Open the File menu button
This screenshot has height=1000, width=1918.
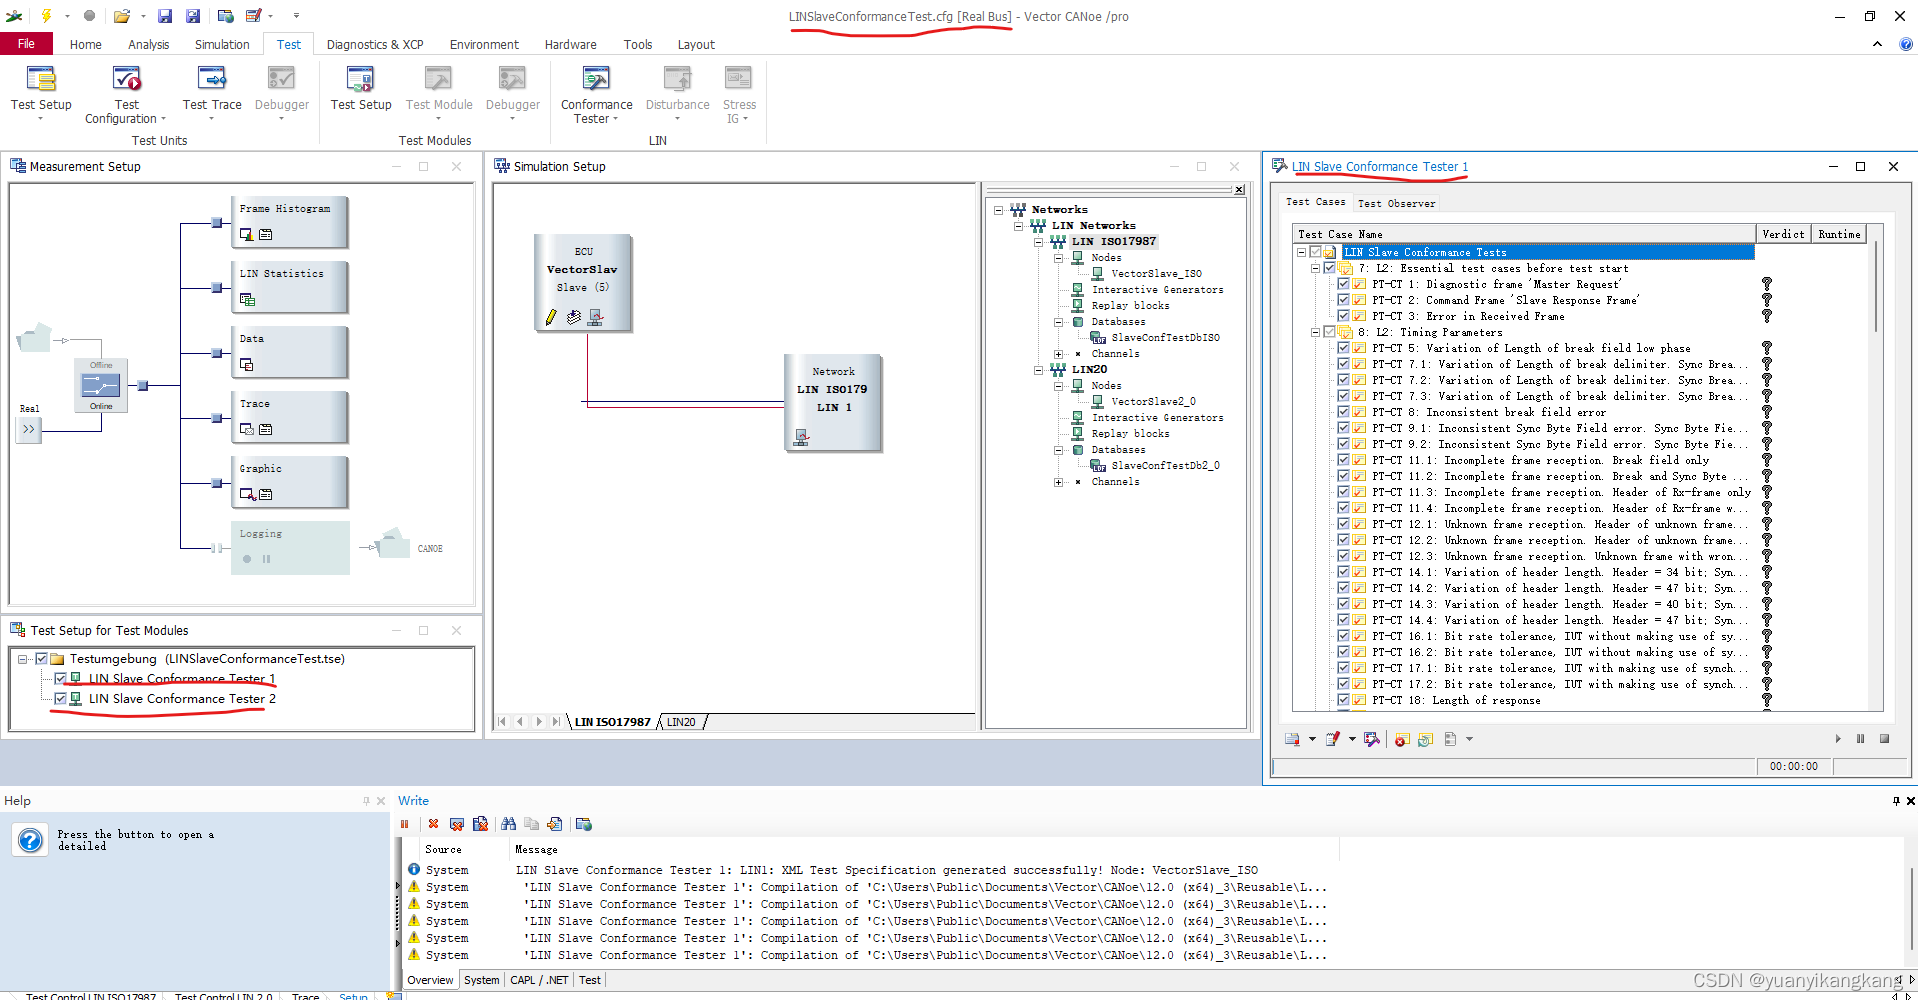(26, 44)
